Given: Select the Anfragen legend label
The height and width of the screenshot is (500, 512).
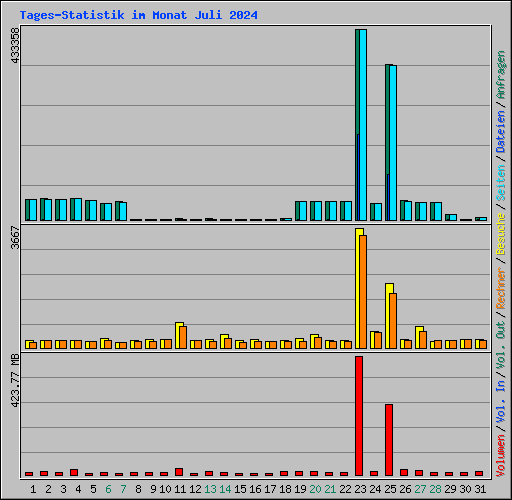Looking at the screenshot, I should click(x=501, y=75).
